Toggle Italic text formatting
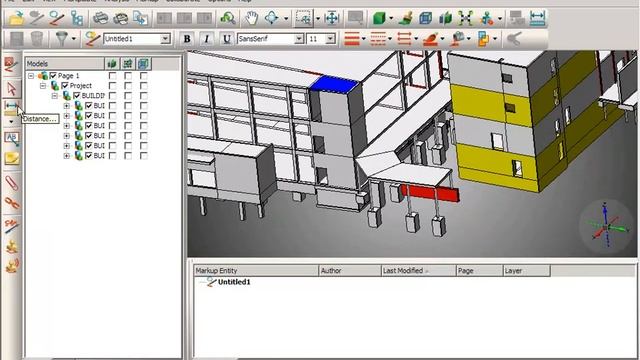 click(207, 39)
